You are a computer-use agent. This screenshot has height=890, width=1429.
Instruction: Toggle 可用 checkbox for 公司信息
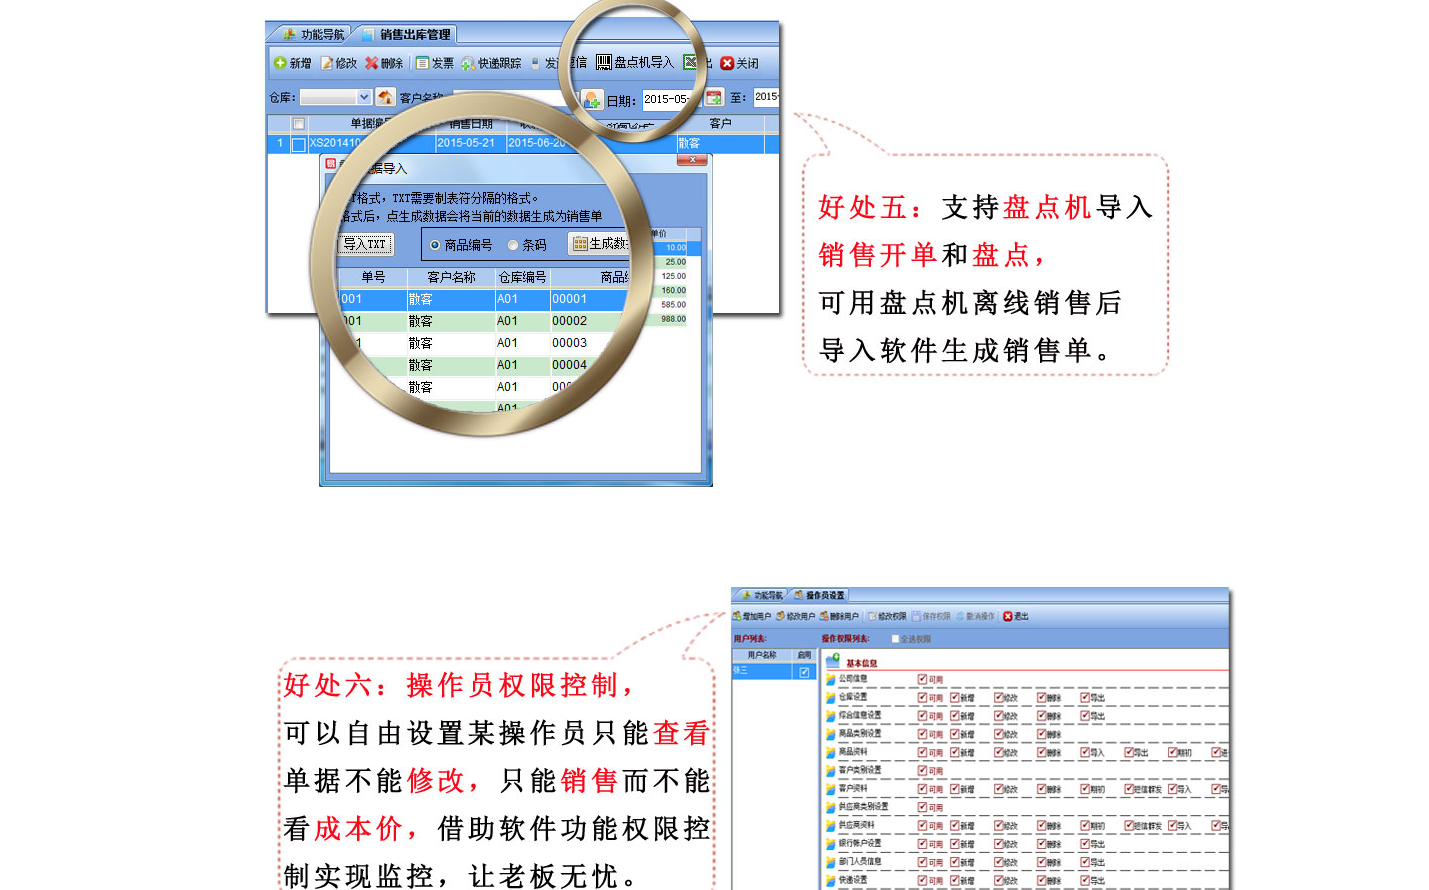pos(922,679)
